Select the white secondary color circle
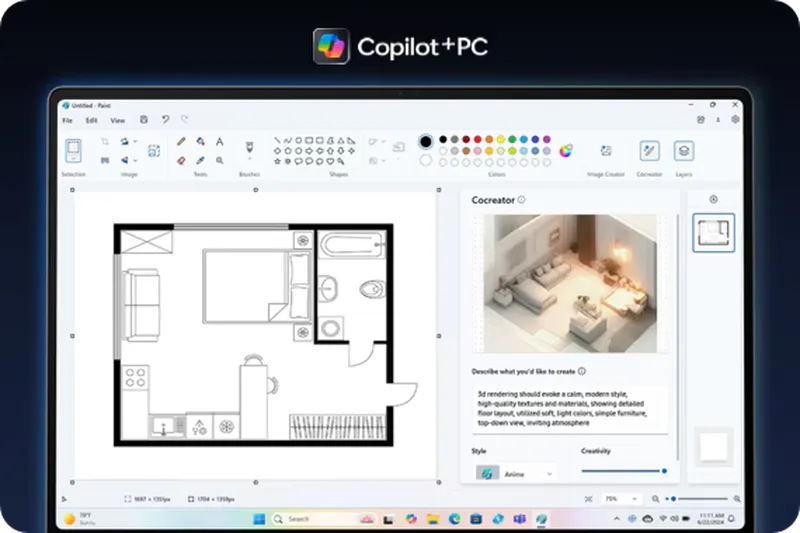The width and height of the screenshot is (800, 533). coord(426,160)
